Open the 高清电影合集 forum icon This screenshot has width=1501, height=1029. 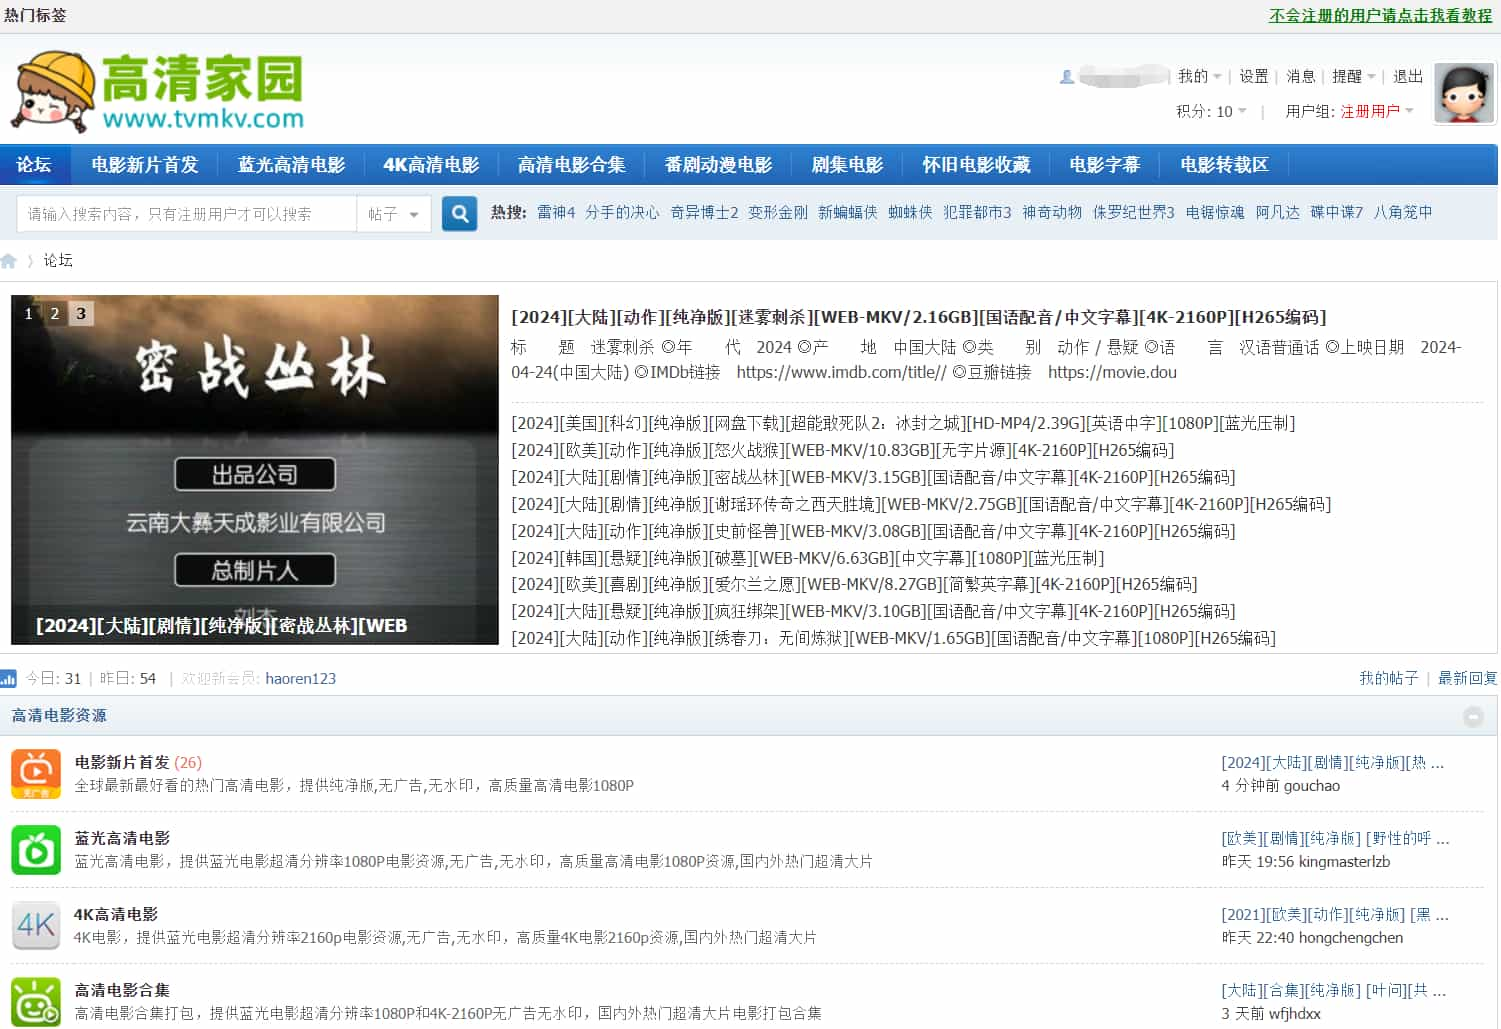click(36, 1002)
